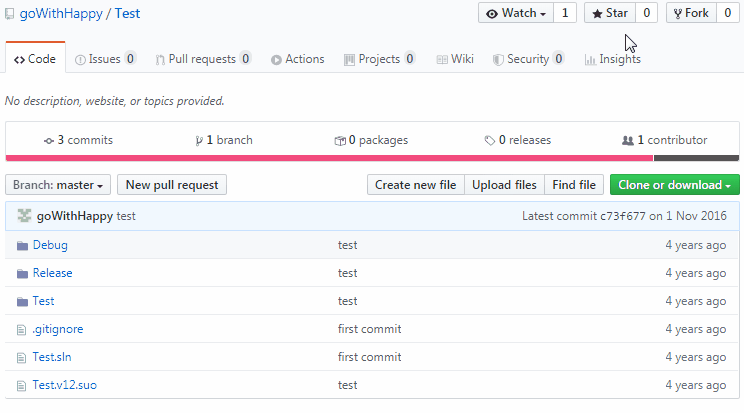Expand the Clone or download dropdown
The width and height of the screenshot is (744, 413).
tap(675, 185)
